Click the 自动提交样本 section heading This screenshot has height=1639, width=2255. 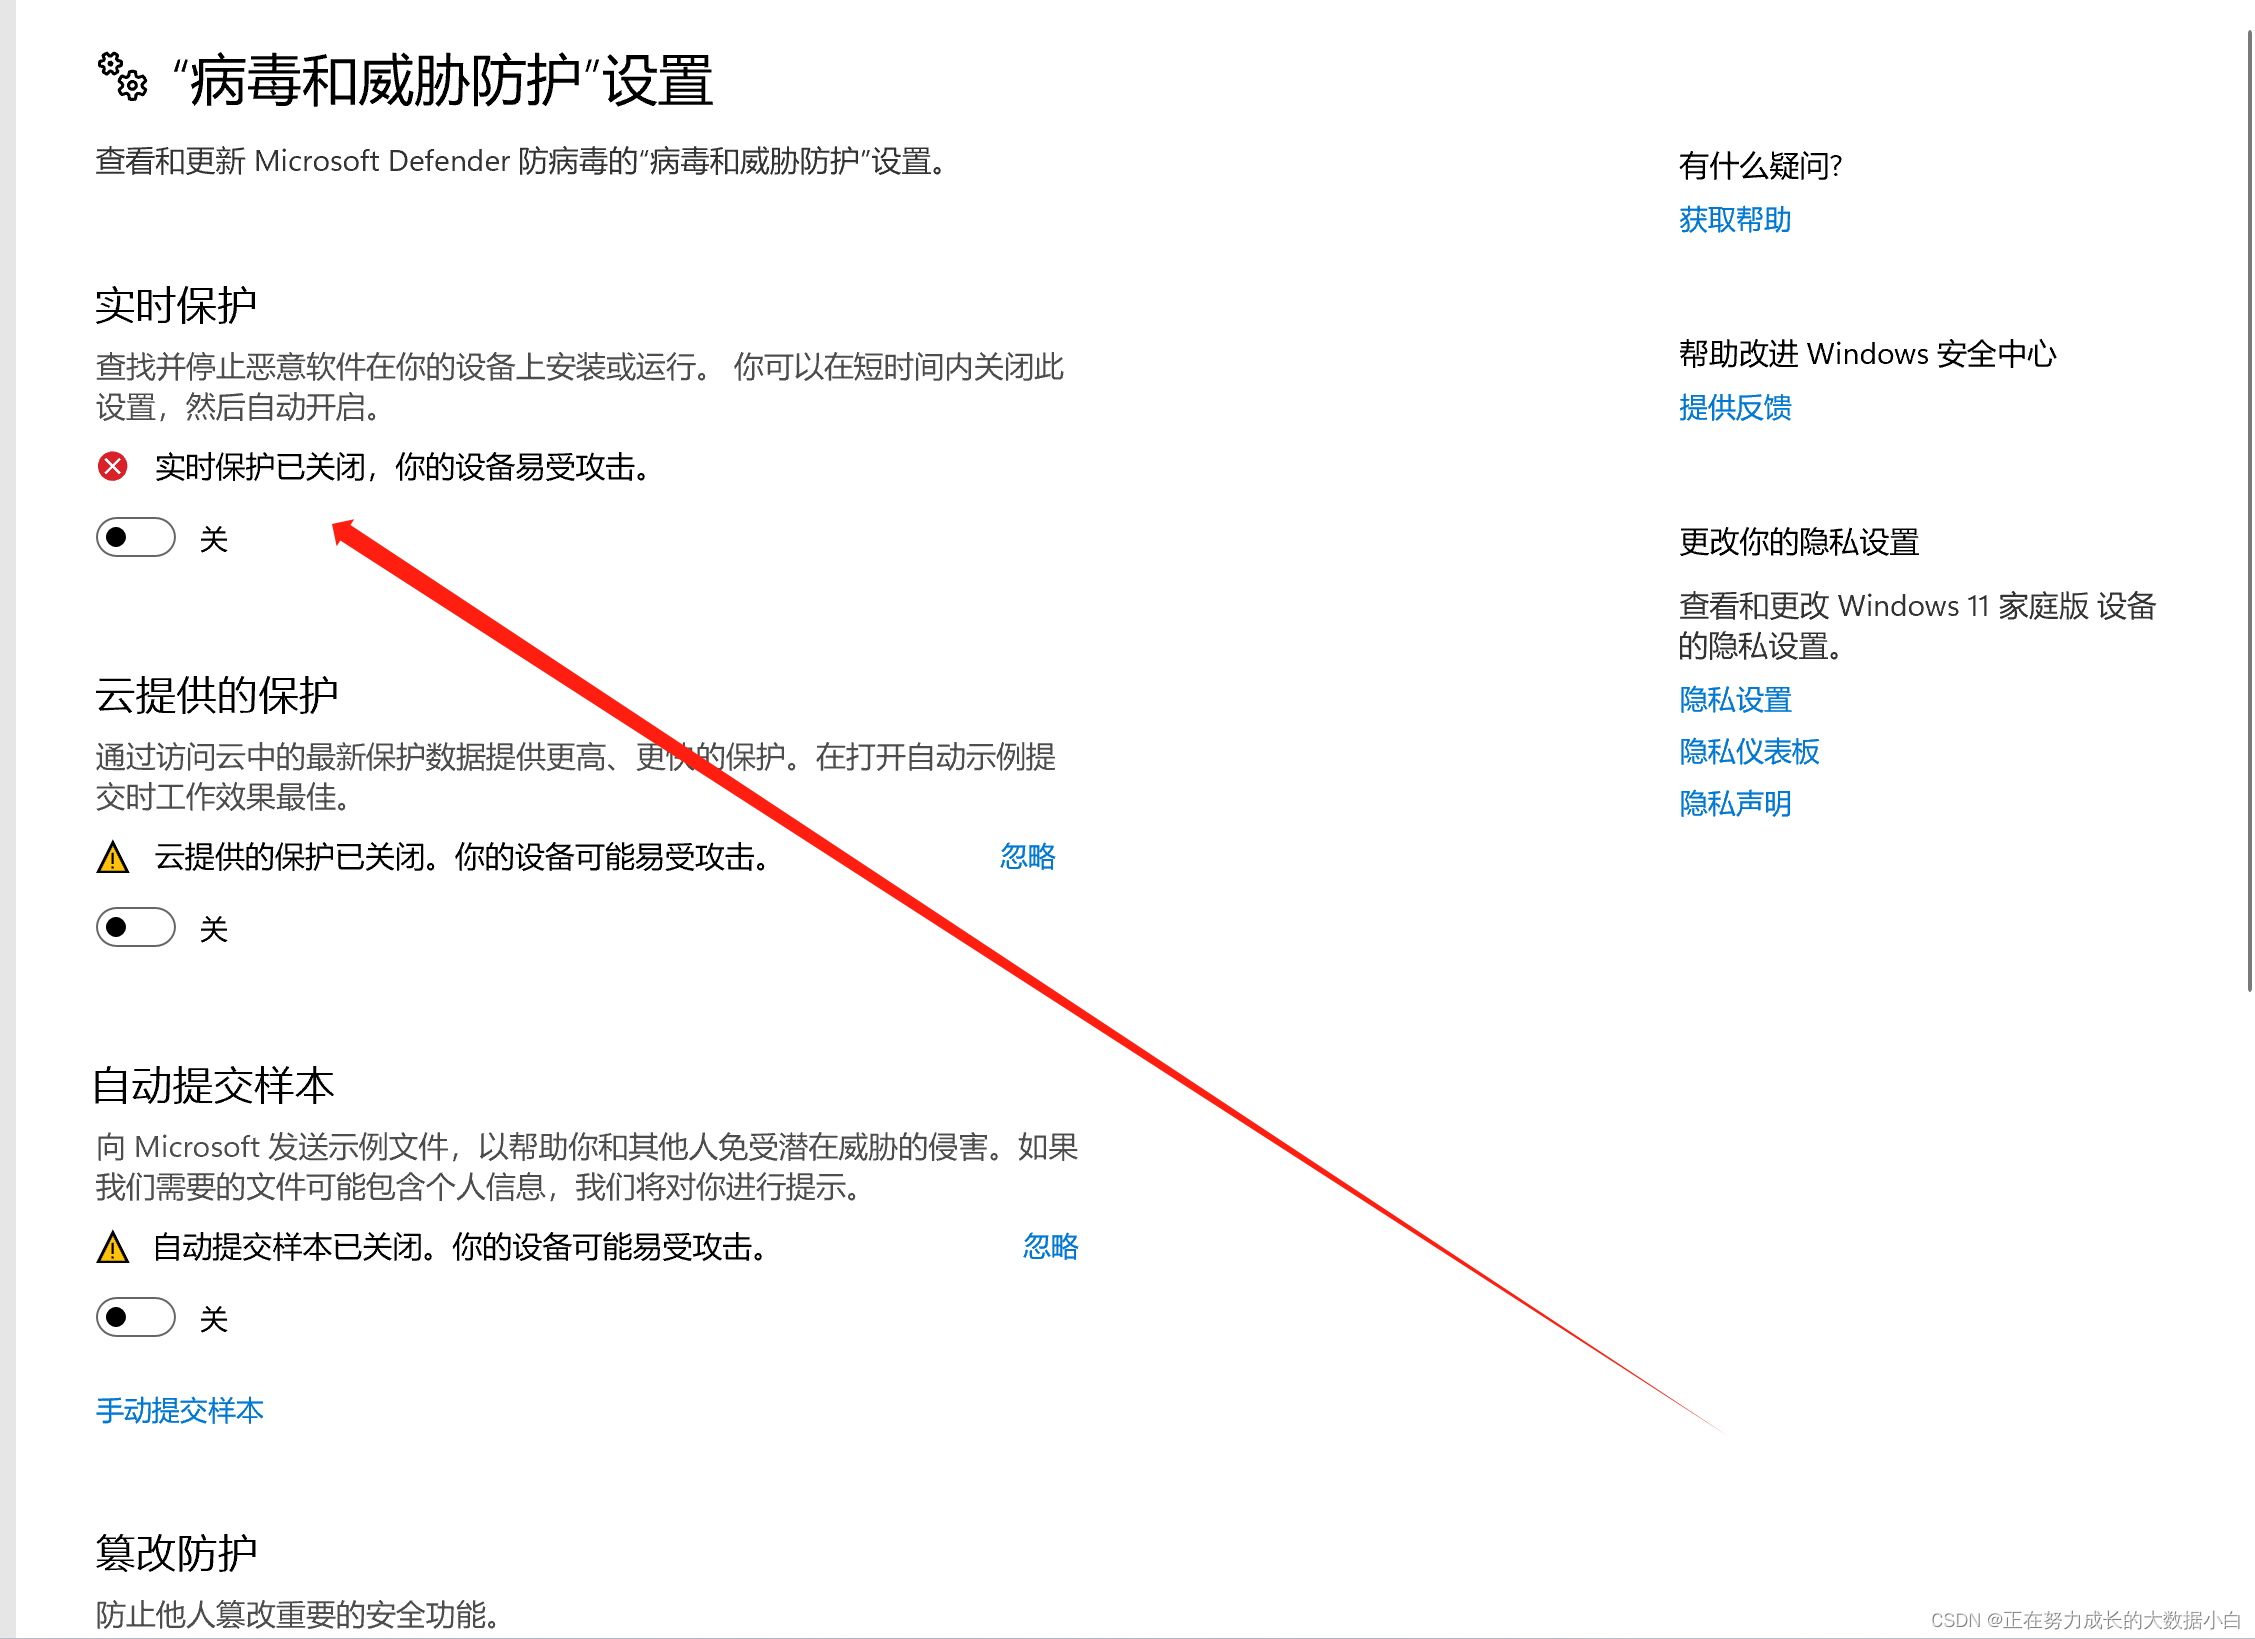coord(214,1086)
